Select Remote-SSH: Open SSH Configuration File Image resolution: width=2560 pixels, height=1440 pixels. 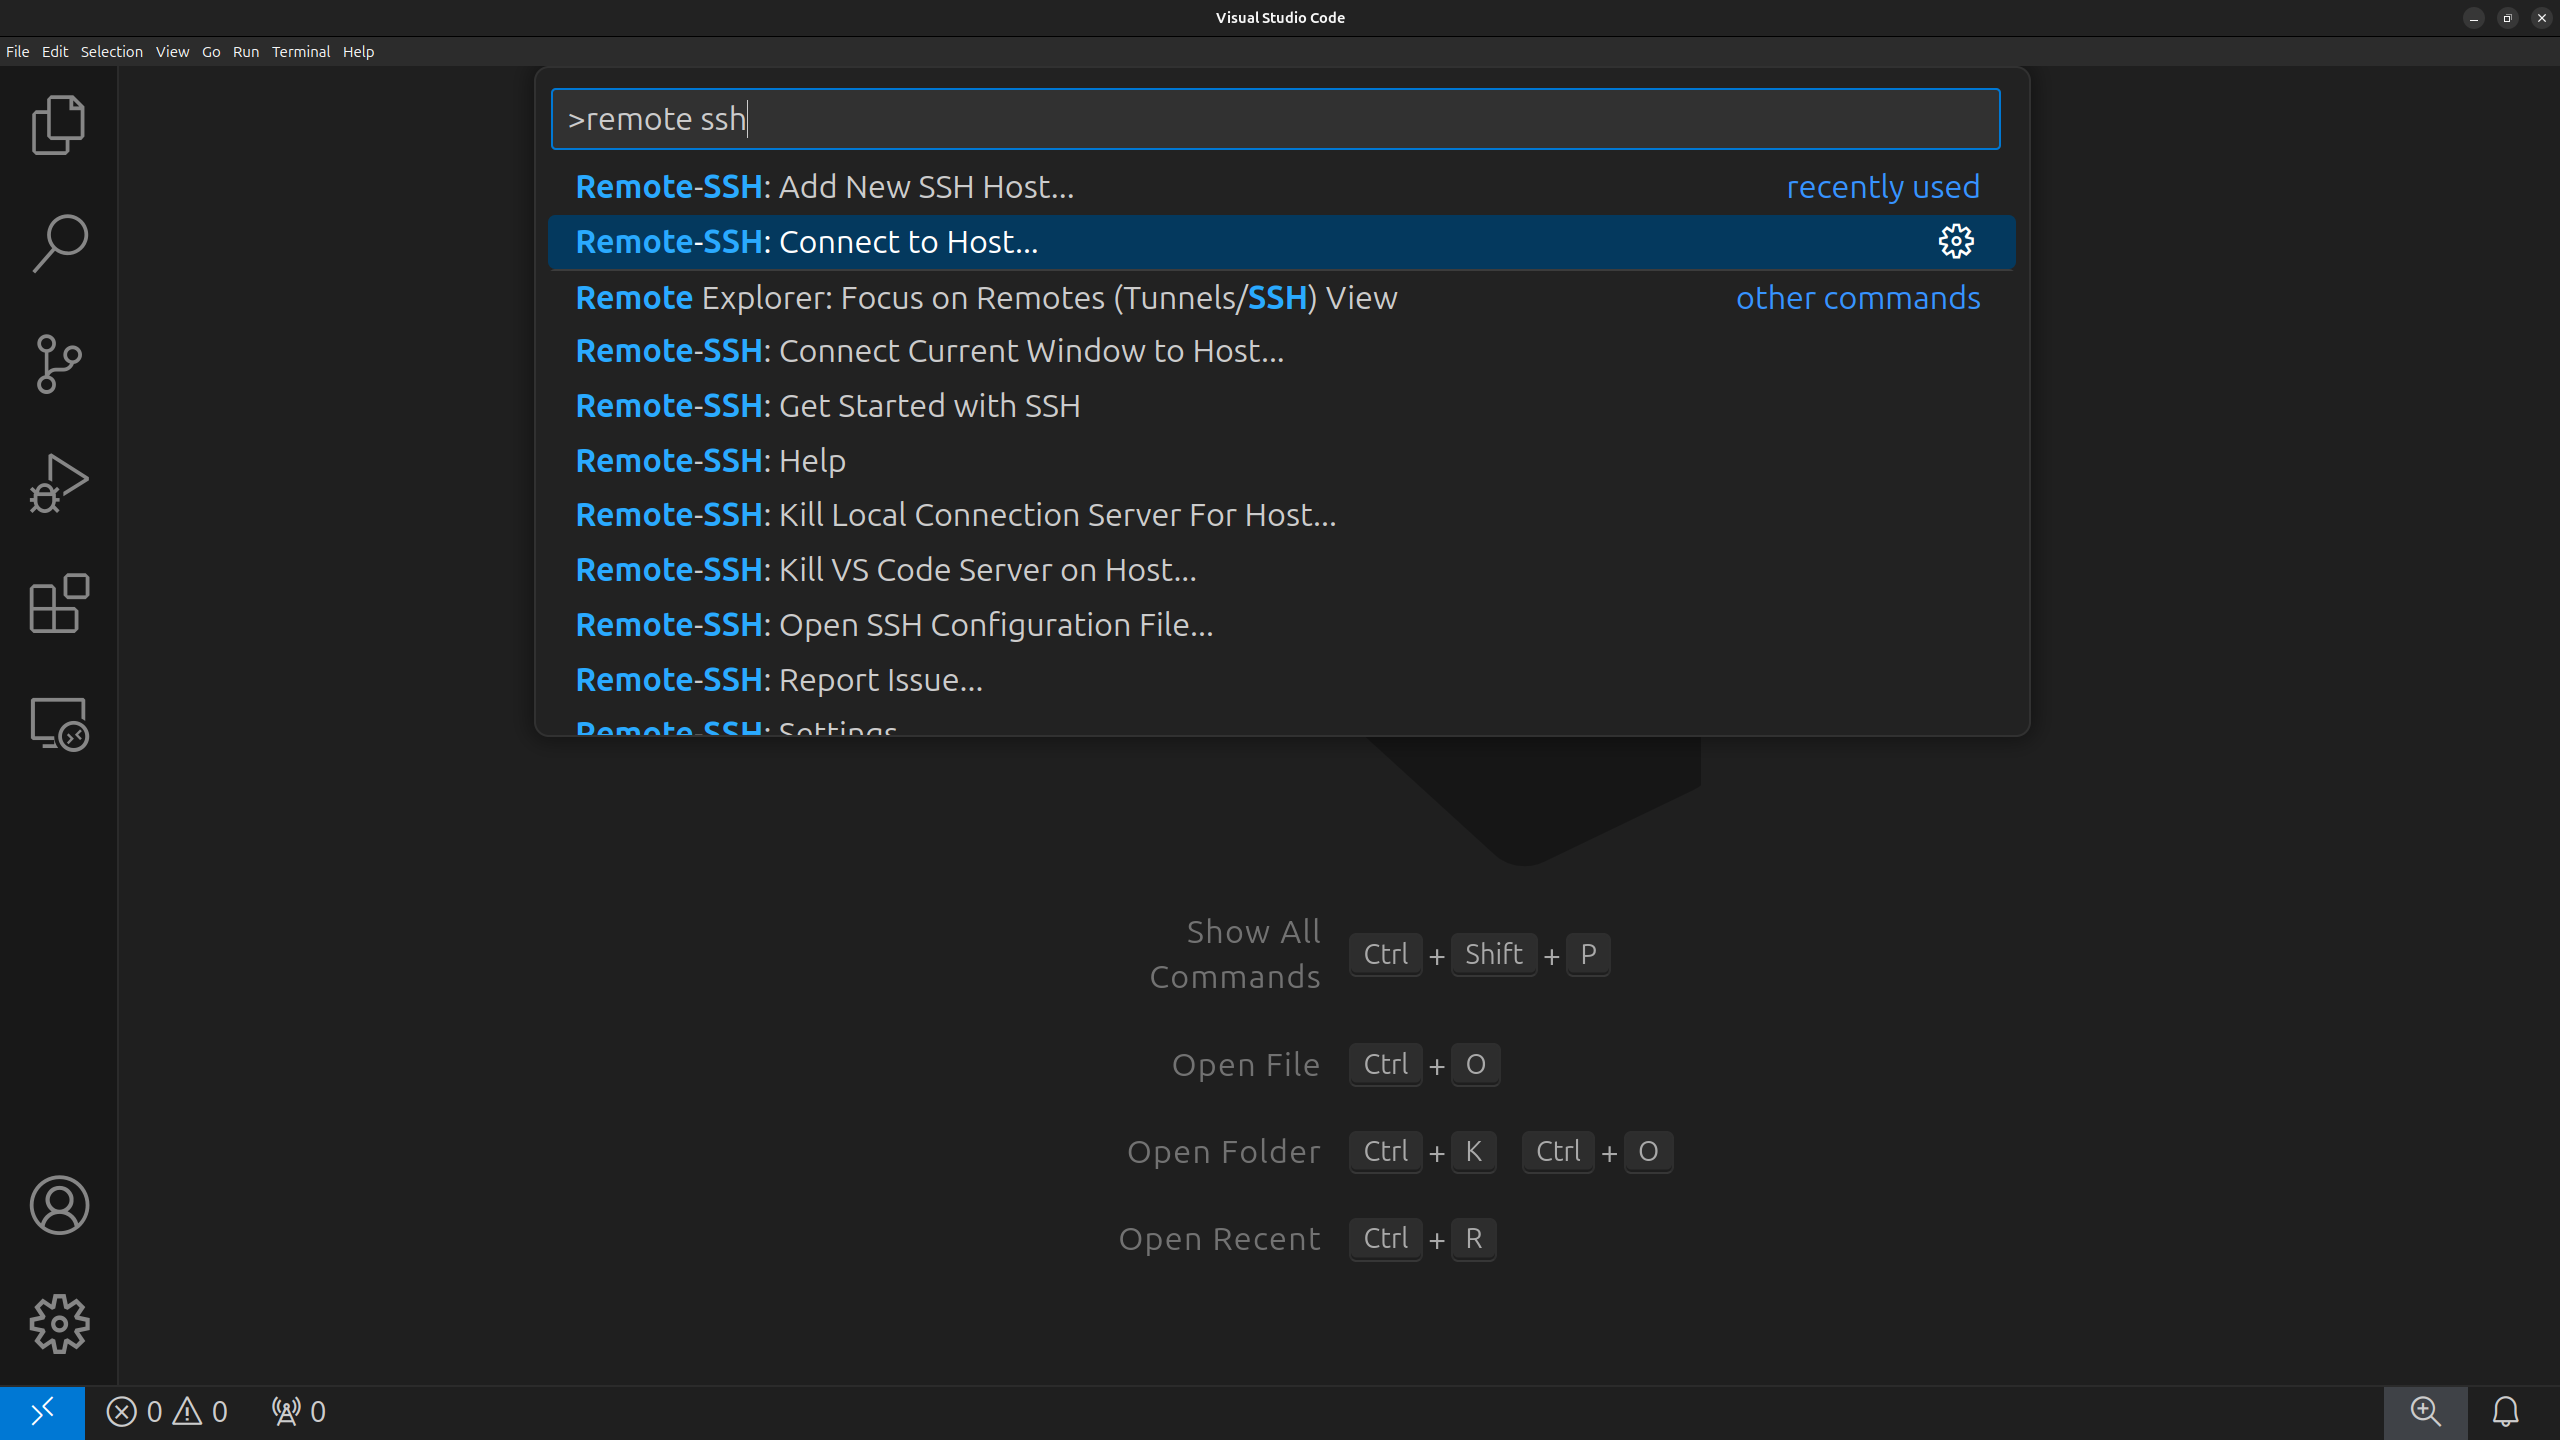pyautogui.click(x=894, y=625)
